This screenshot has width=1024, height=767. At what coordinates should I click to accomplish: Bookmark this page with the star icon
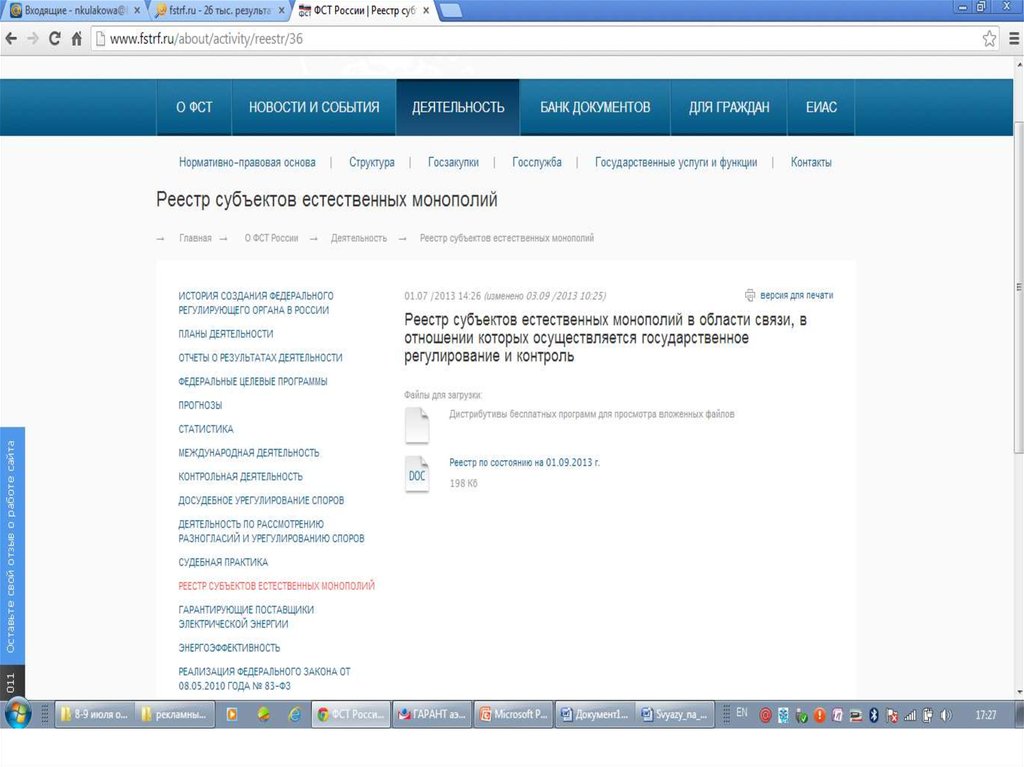[x=989, y=39]
